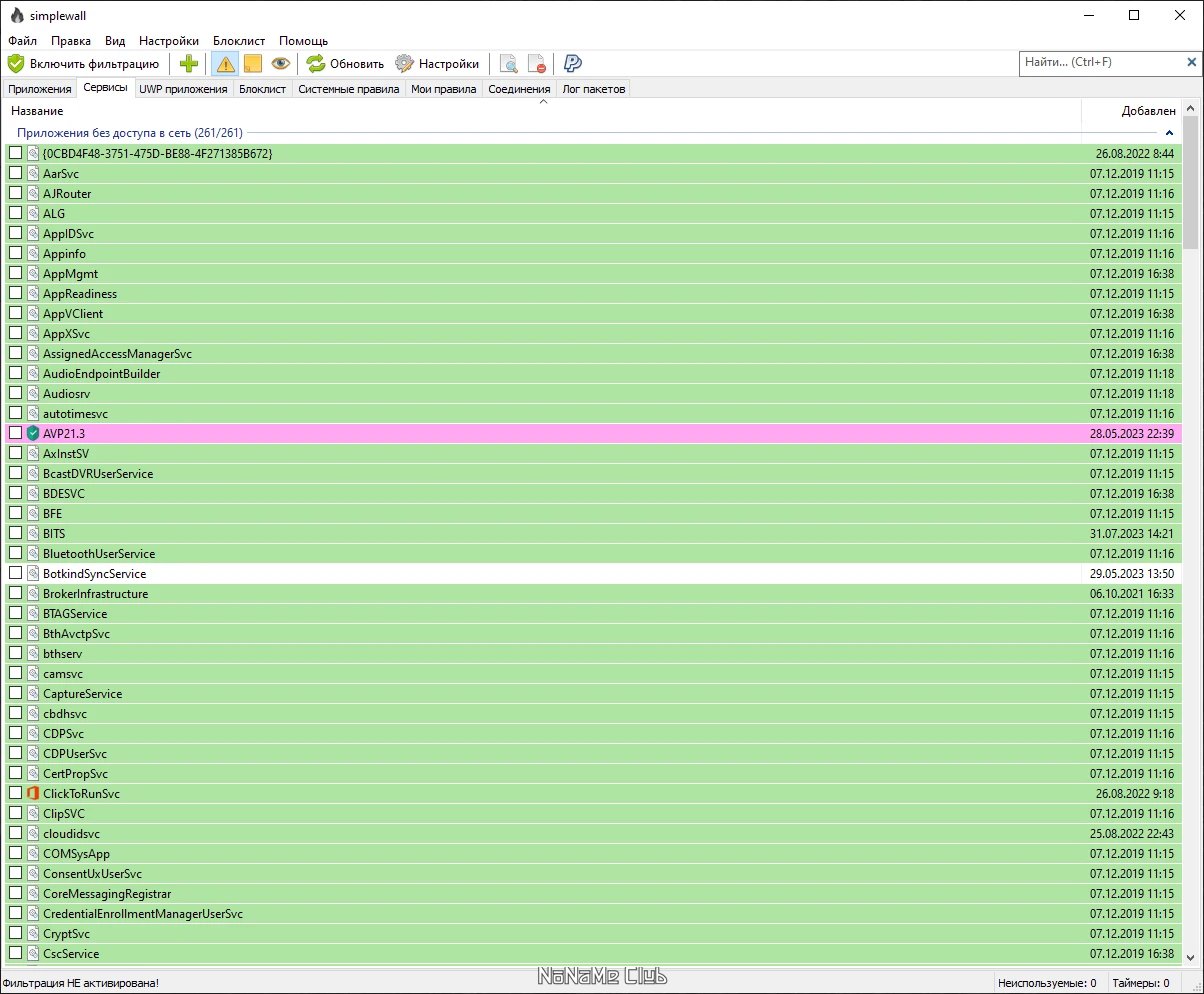The height and width of the screenshot is (994, 1204).
Task: Select the BluetoothUserService row
Action: tap(593, 553)
